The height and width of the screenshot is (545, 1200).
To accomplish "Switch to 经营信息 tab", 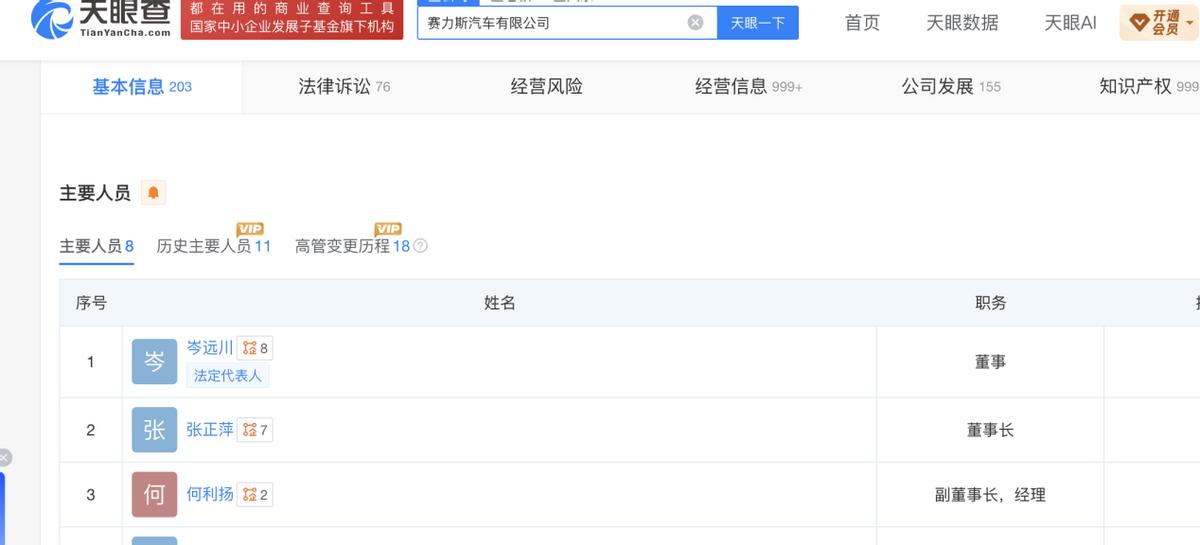I will pyautogui.click(x=749, y=87).
